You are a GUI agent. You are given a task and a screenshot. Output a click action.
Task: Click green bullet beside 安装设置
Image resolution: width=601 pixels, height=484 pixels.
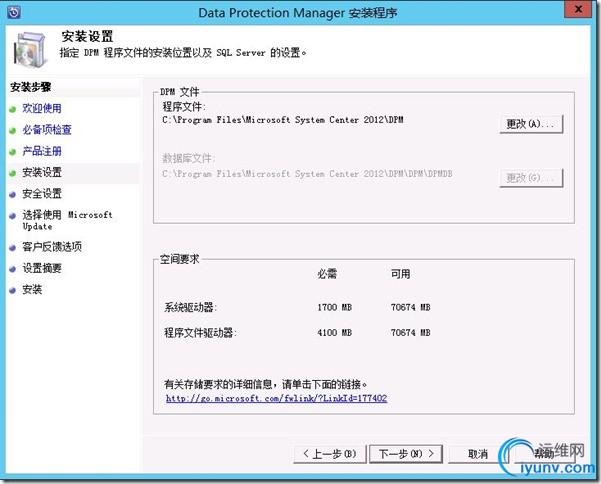coord(12,173)
